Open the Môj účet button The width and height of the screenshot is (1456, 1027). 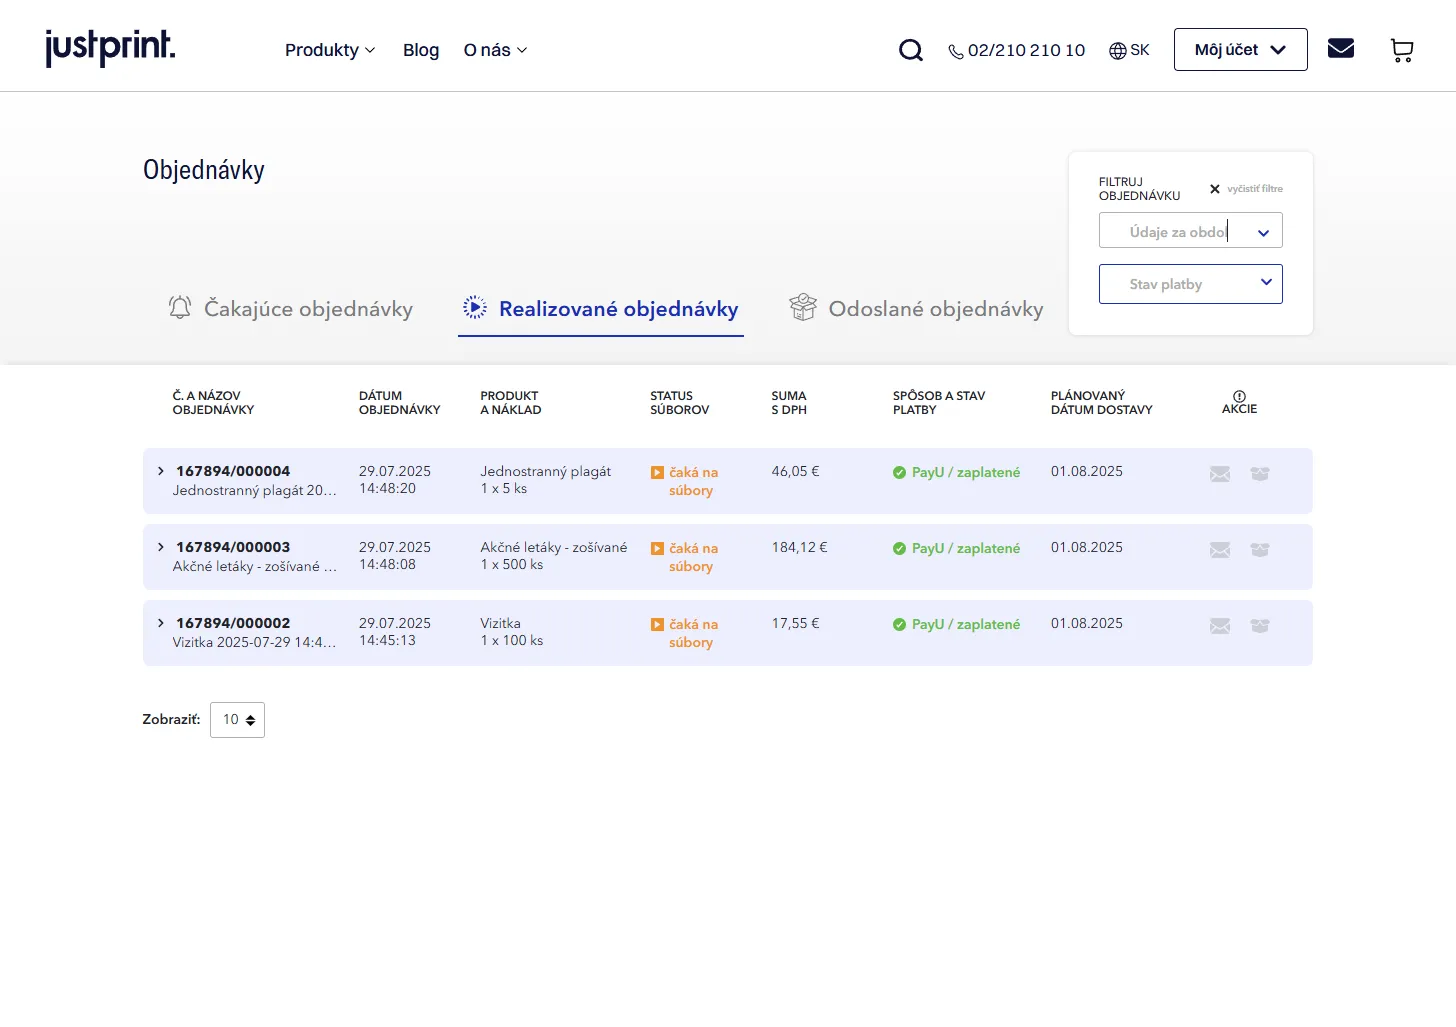(1240, 50)
